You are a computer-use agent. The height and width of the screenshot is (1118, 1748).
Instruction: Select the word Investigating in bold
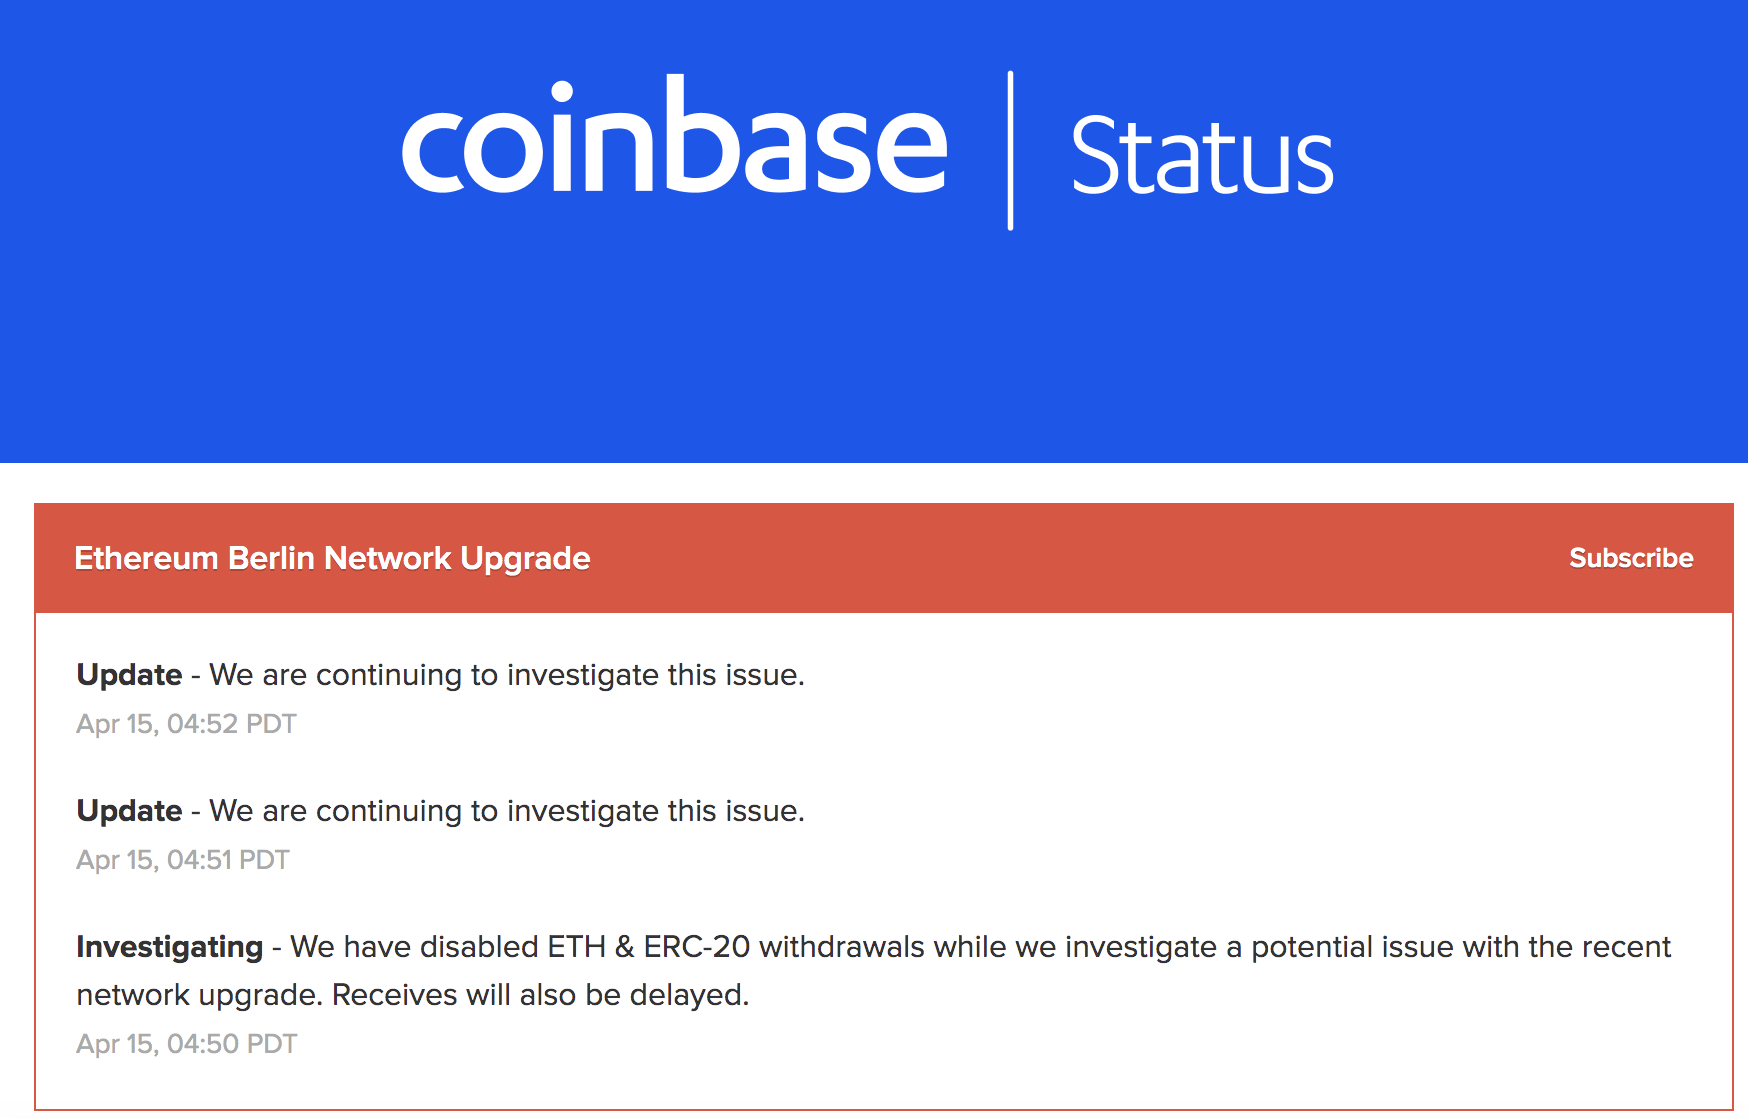click(x=170, y=946)
